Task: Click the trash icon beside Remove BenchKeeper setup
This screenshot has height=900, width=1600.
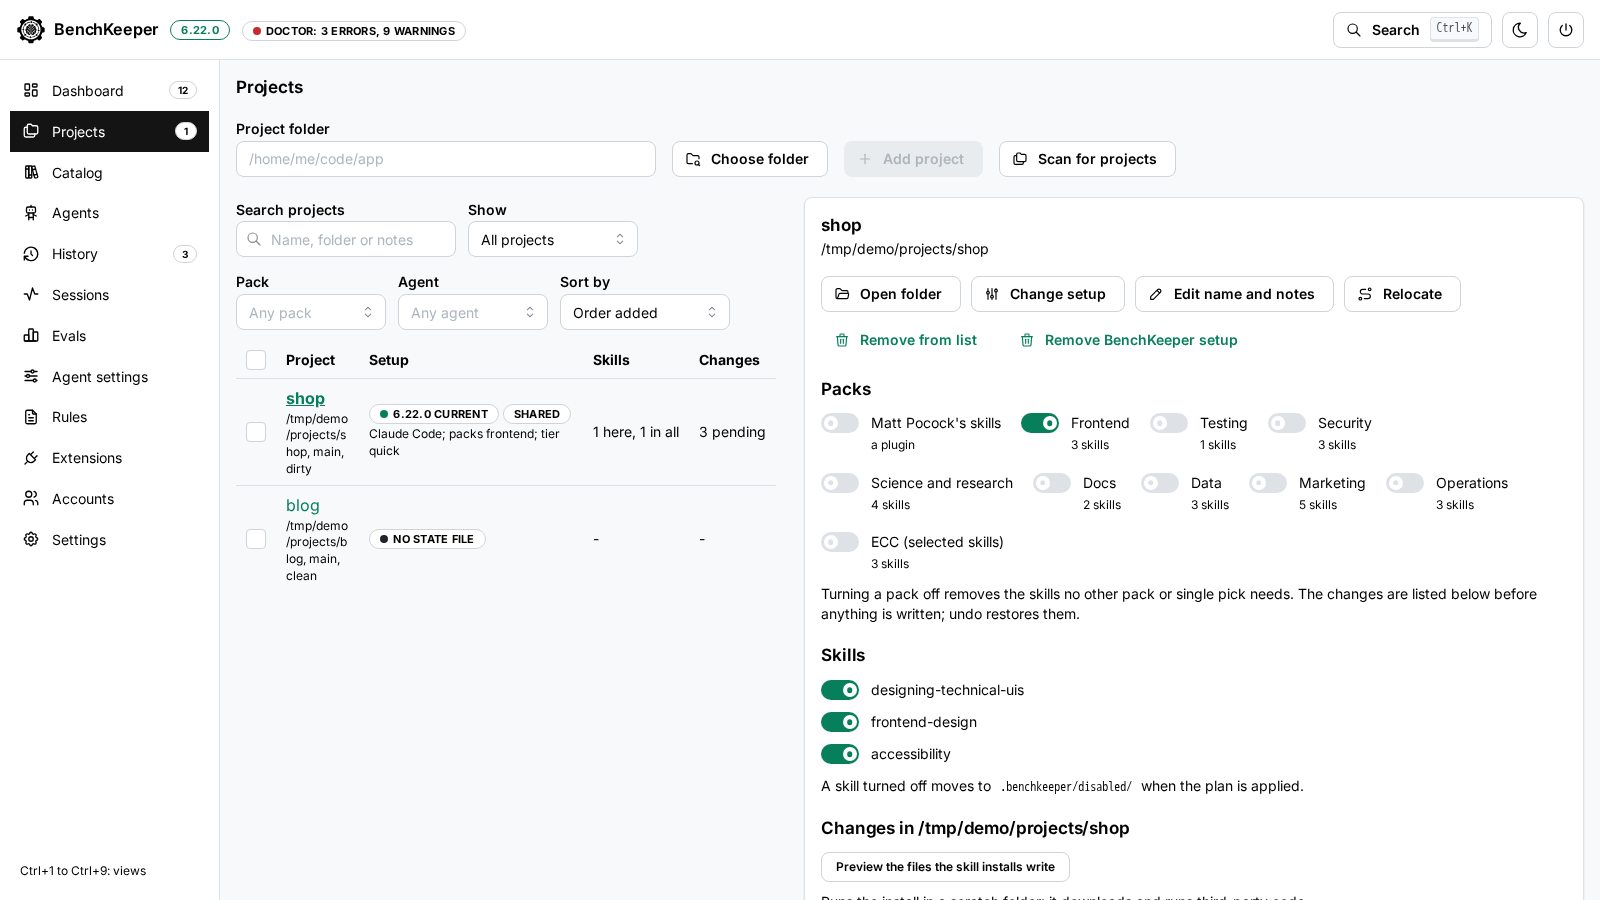Action: 1027,340
